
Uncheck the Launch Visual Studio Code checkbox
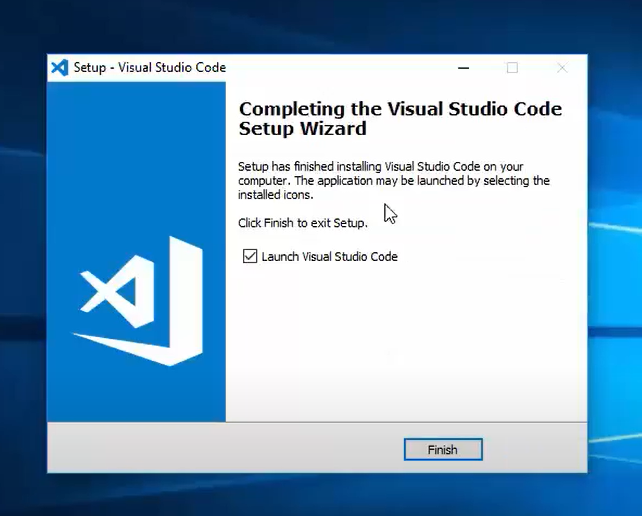[x=250, y=256]
